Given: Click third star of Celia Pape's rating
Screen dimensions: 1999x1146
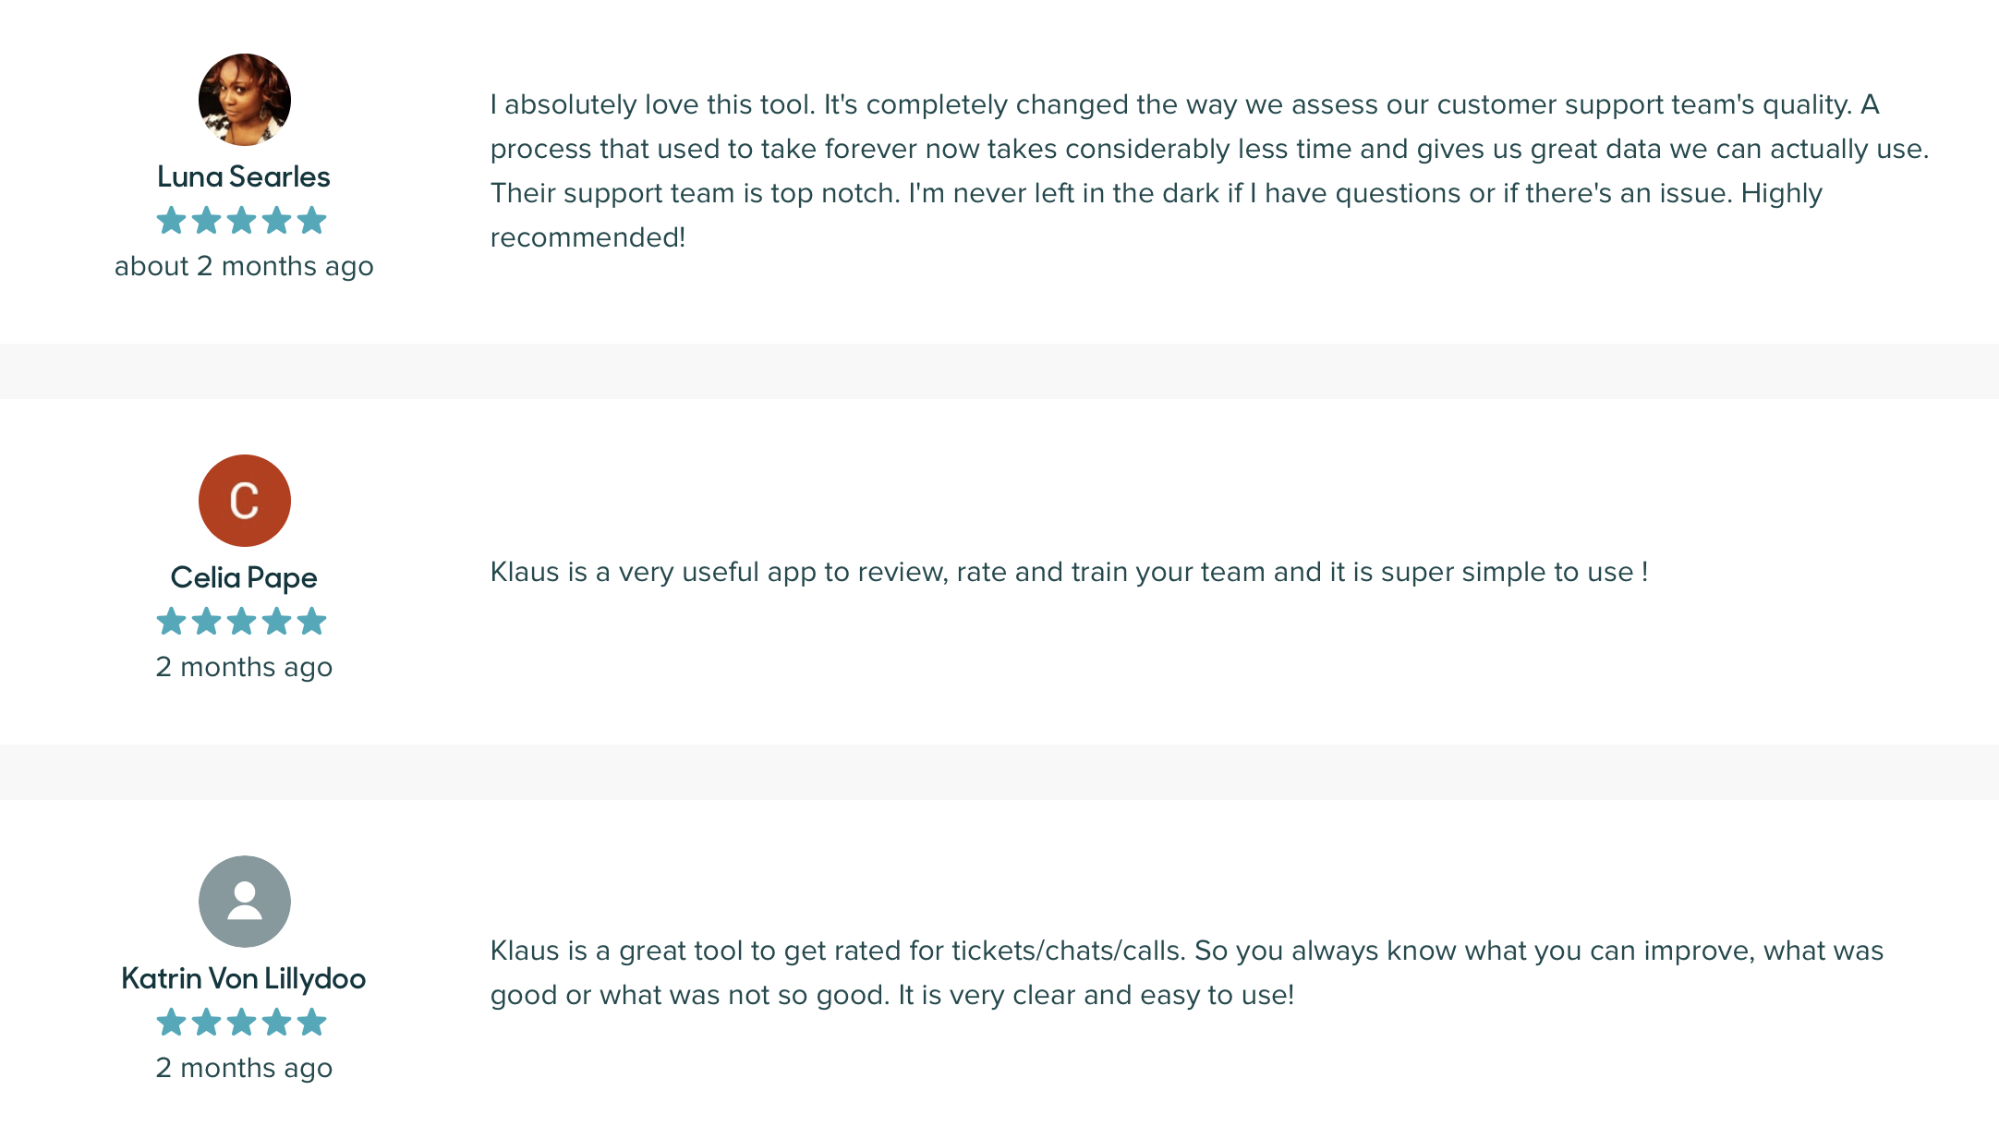Looking at the screenshot, I should [x=242, y=621].
